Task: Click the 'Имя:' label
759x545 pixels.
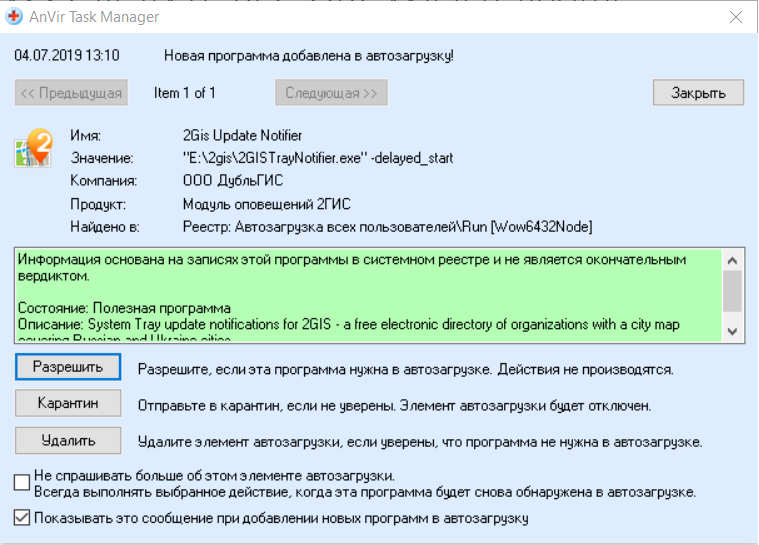Action: click(x=86, y=135)
